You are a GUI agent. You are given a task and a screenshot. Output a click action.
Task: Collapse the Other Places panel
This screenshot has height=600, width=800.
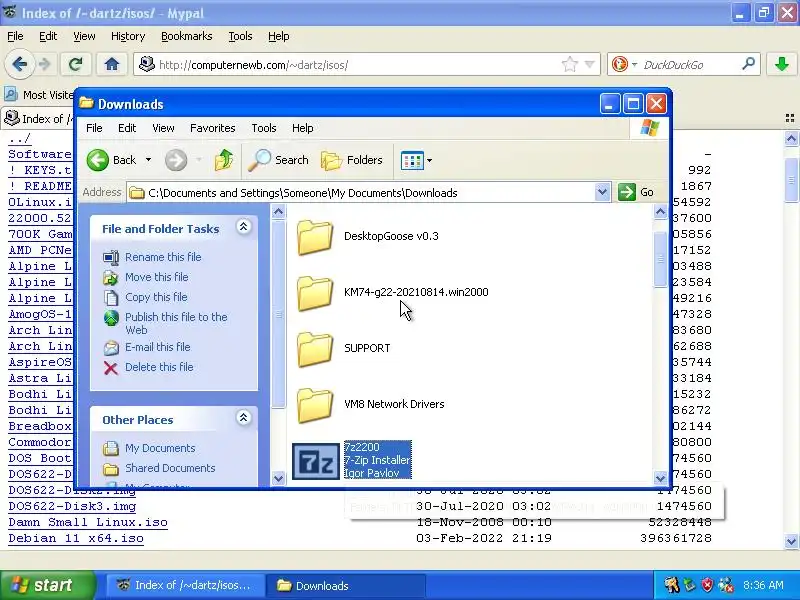[243, 418]
